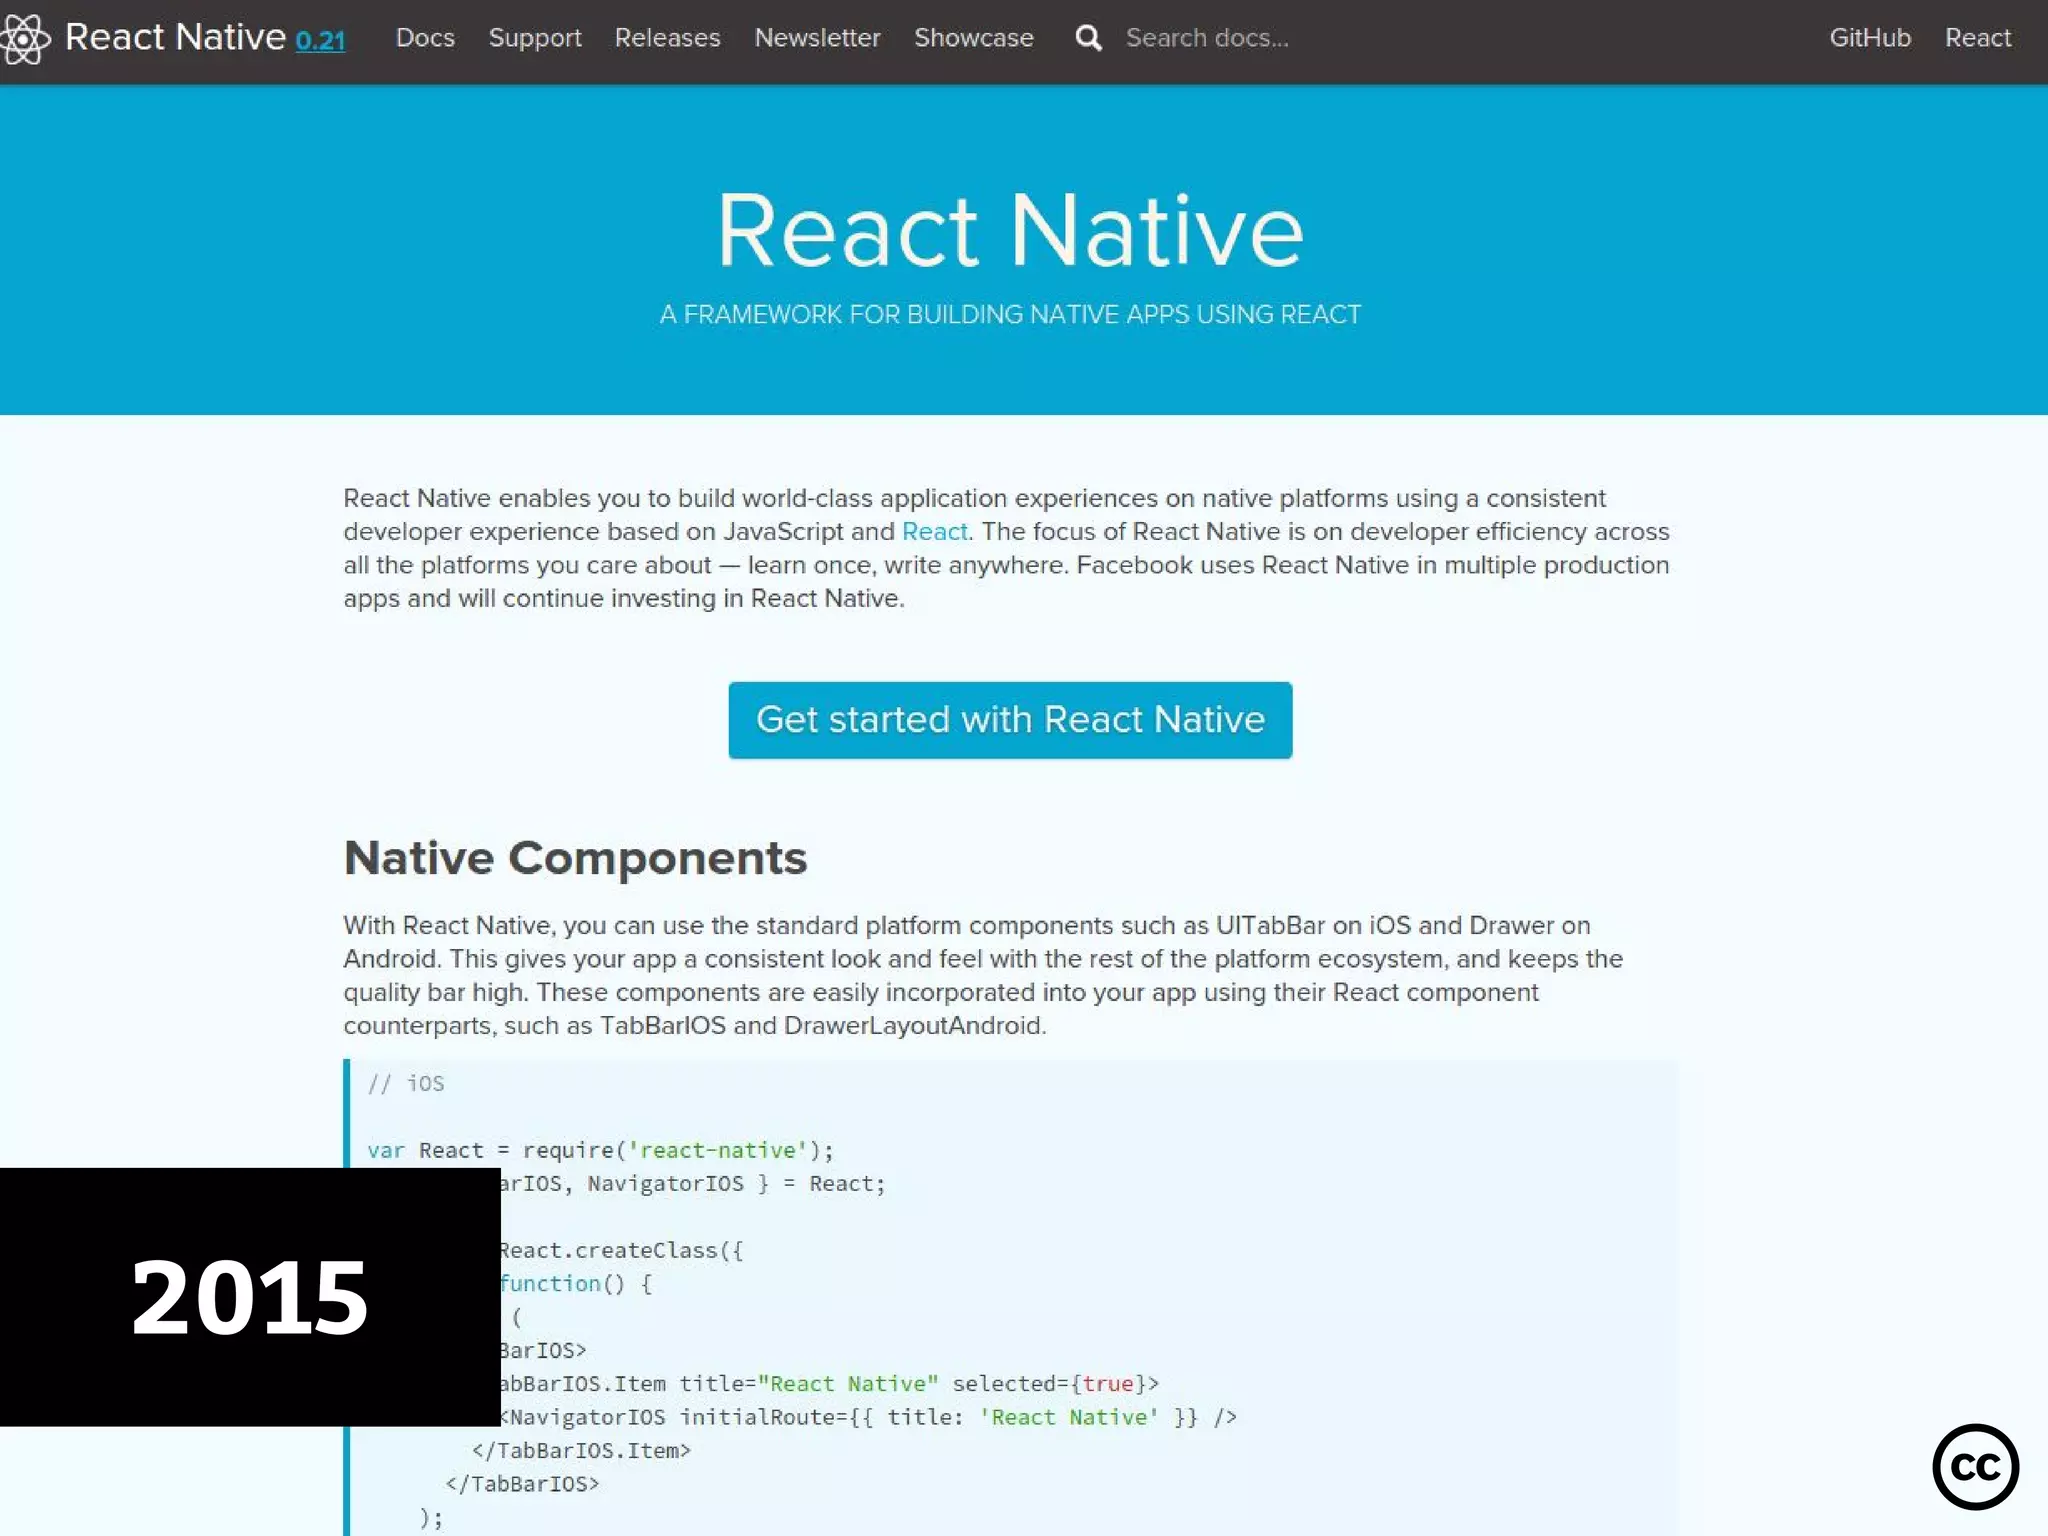Open the Docs menu item
This screenshot has height=1536, width=2048.
pyautogui.click(x=425, y=38)
